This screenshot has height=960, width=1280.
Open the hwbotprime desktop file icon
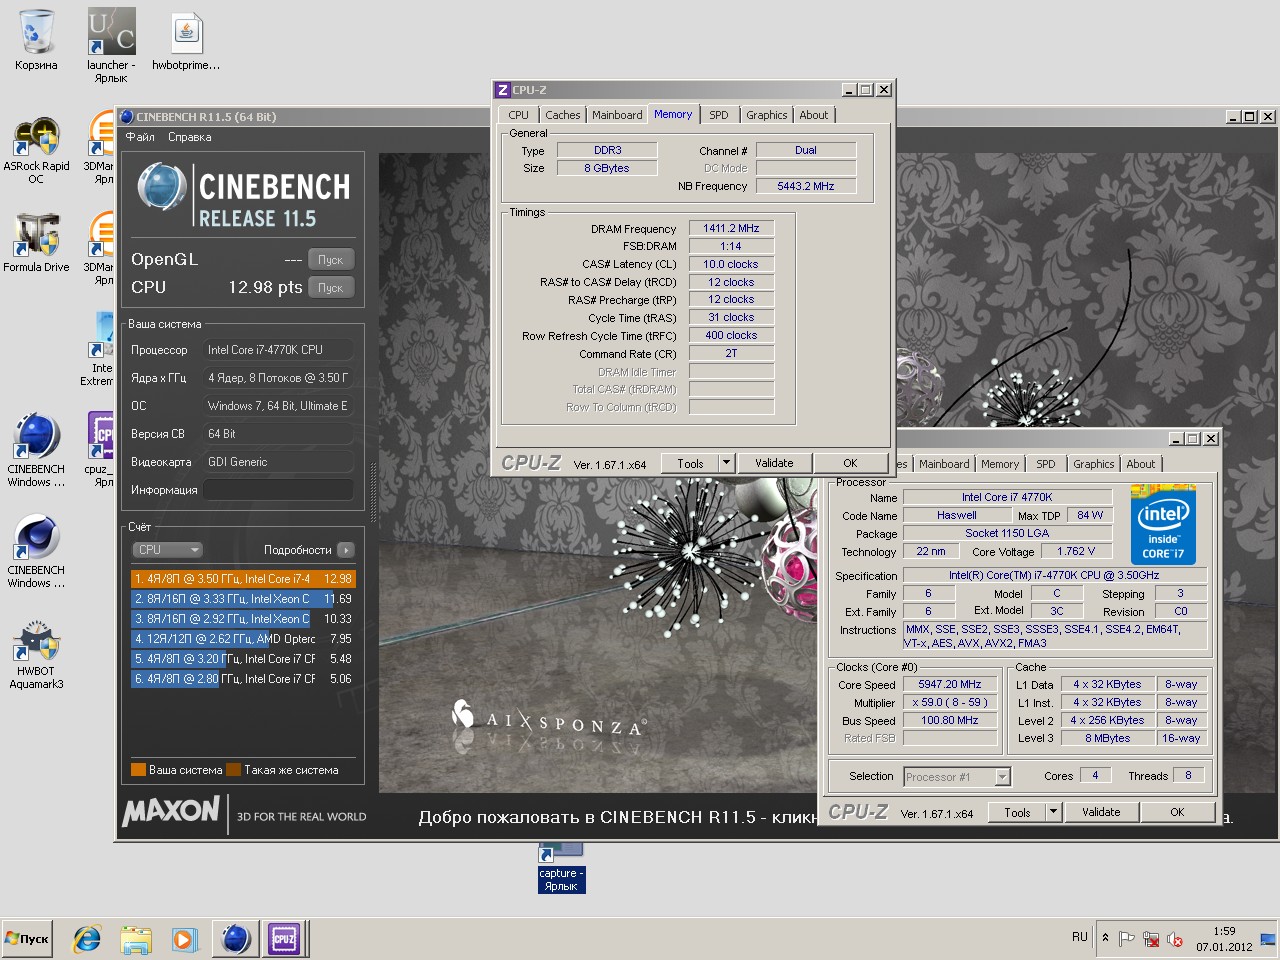pyautogui.click(x=186, y=42)
